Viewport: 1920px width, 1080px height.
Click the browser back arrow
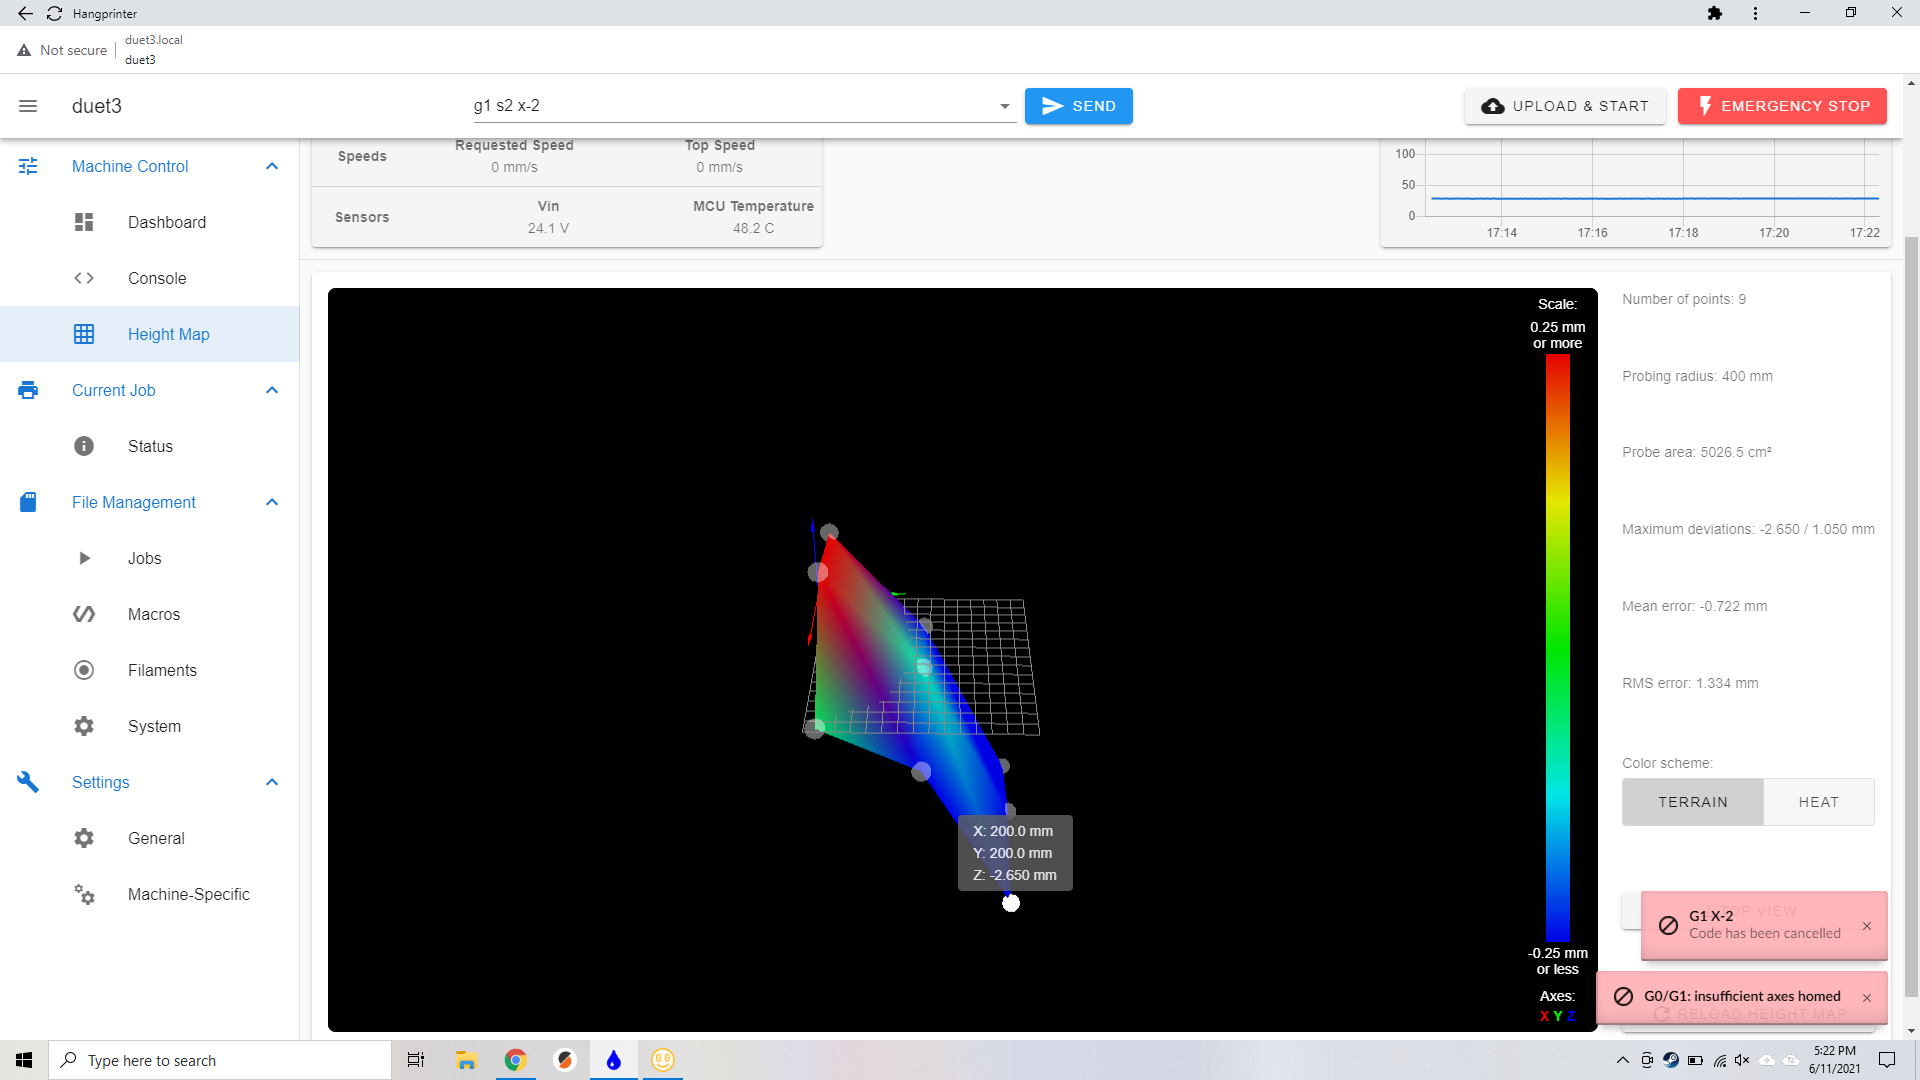coord(25,13)
